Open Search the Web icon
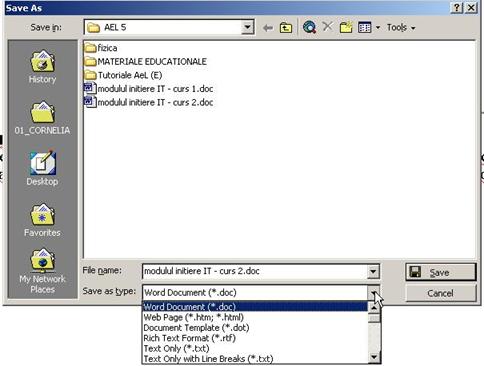The height and width of the screenshot is (366, 484). [x=309, y=27]
